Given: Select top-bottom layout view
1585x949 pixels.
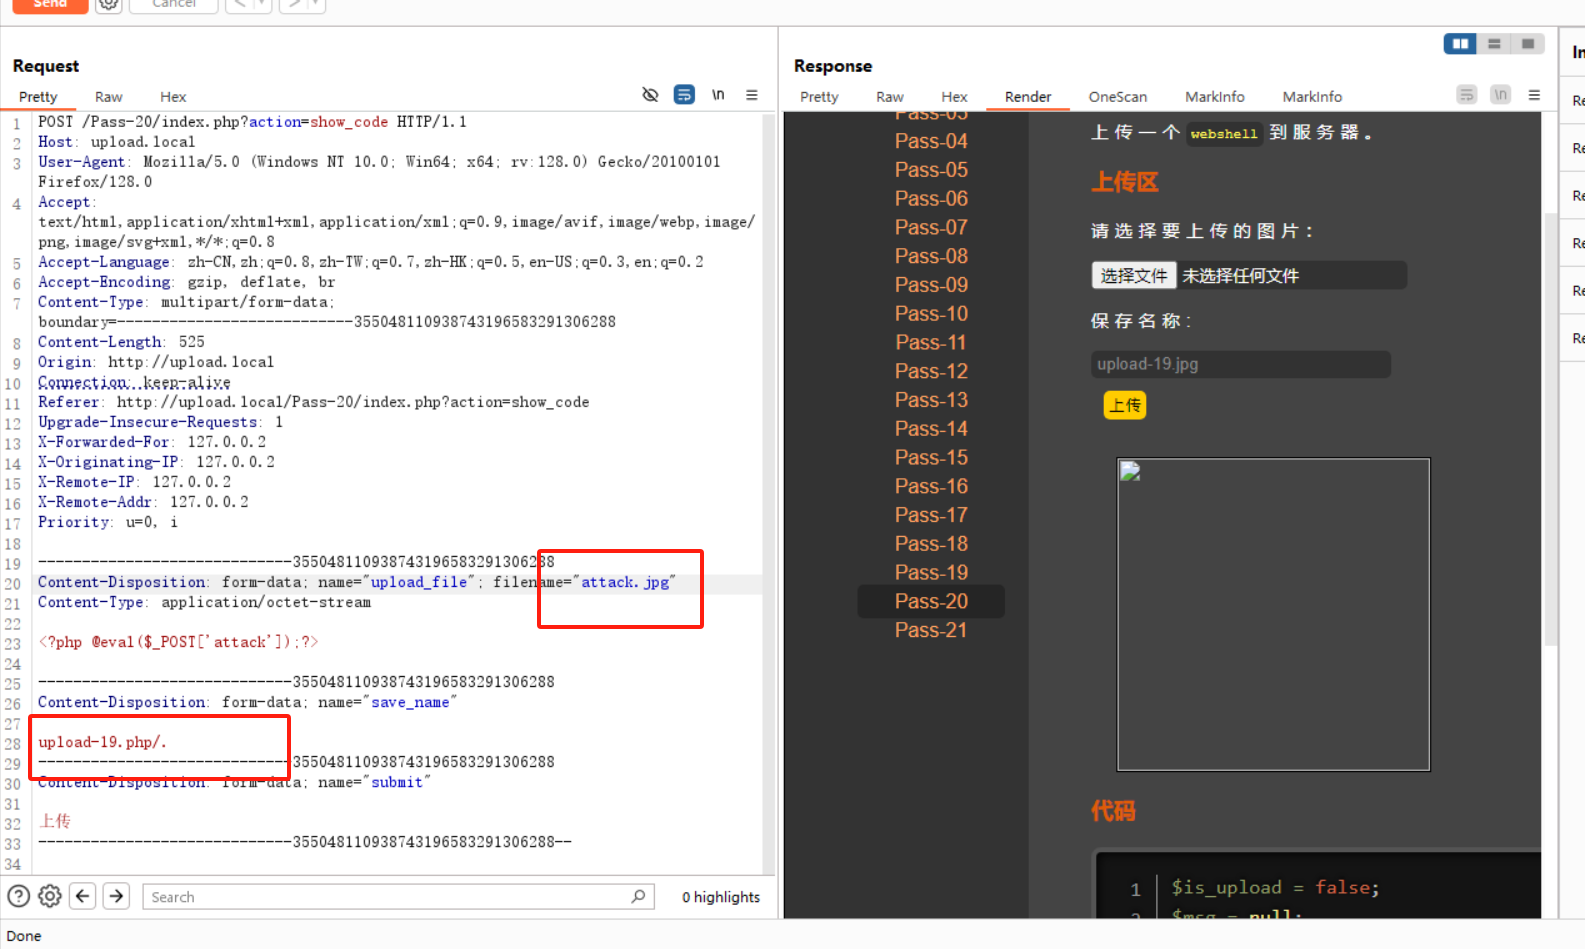Looking at the screenshot, I should pos(1494,44).
